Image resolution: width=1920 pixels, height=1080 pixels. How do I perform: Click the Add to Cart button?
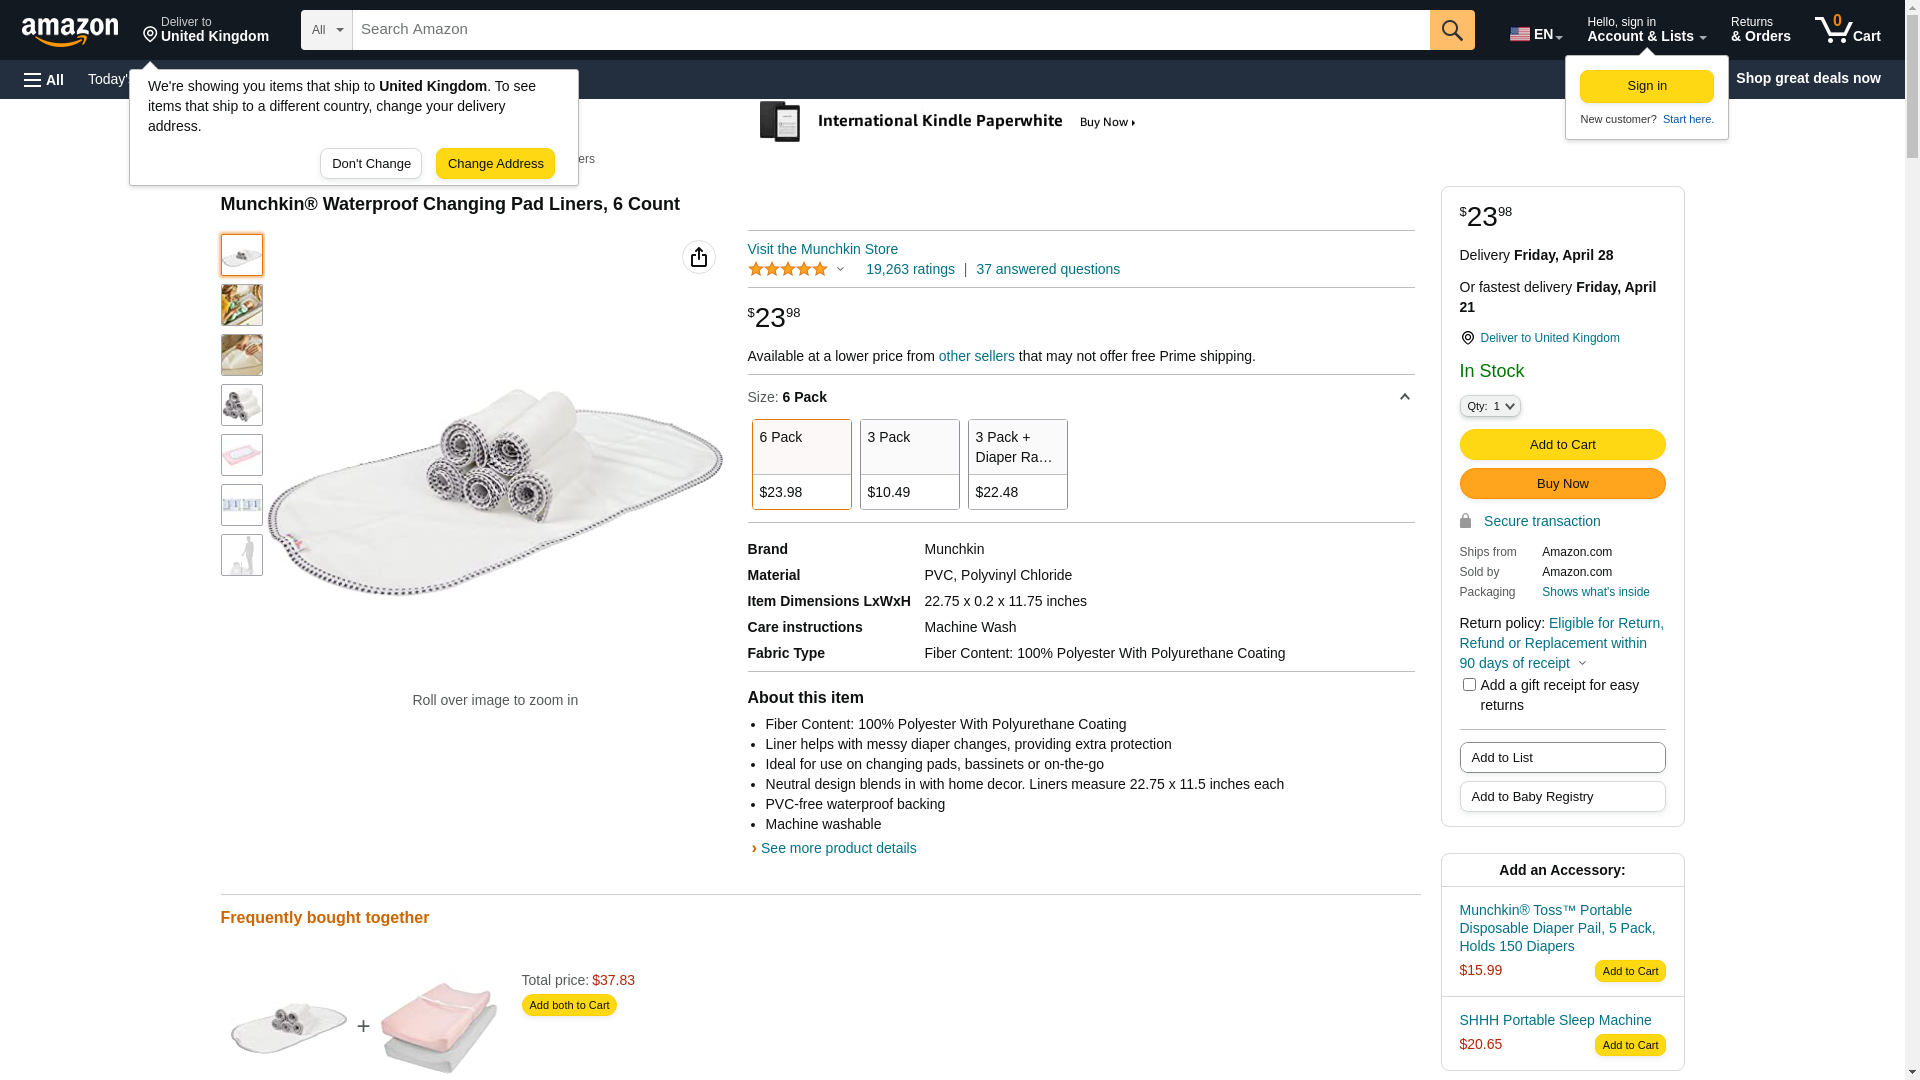pos(1562,444)
